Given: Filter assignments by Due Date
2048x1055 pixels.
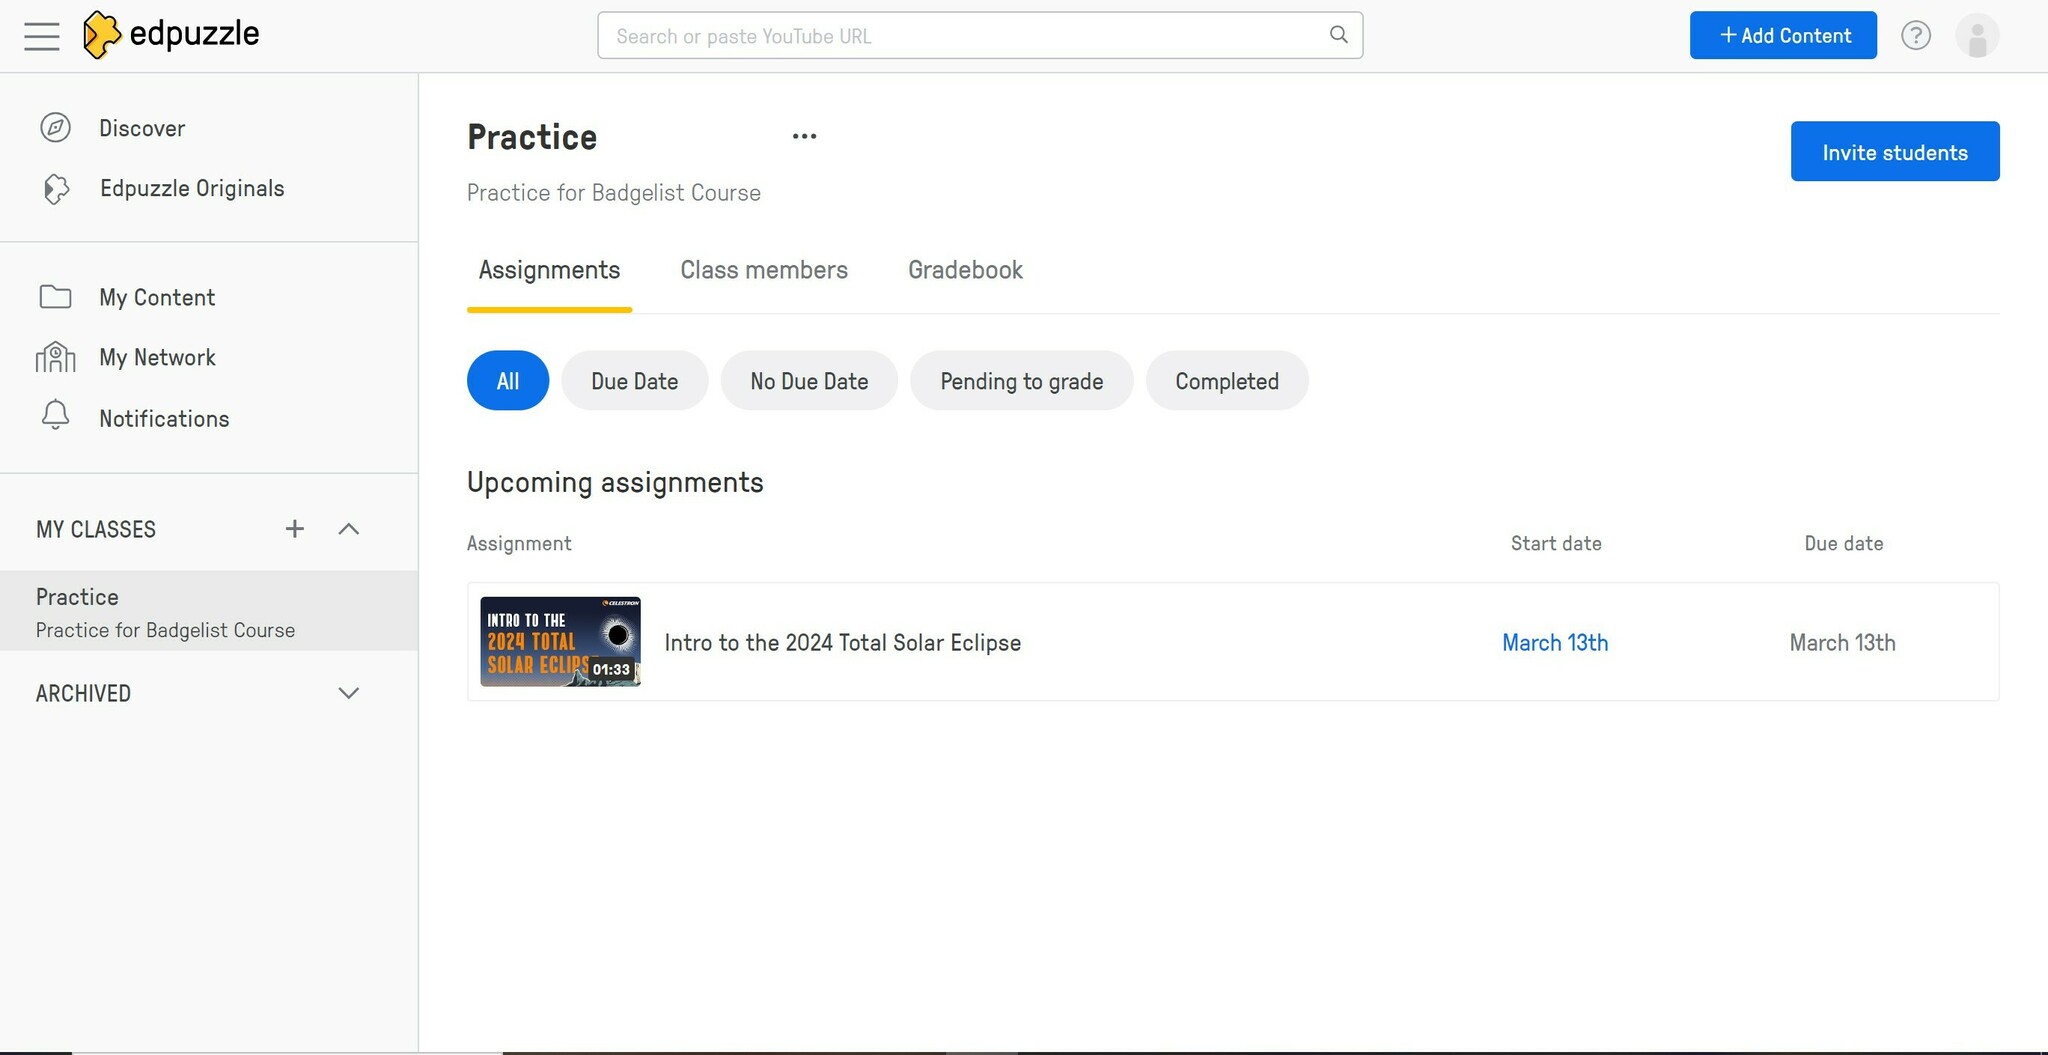Looking at the screenshot, I should [x=634, y=381].
